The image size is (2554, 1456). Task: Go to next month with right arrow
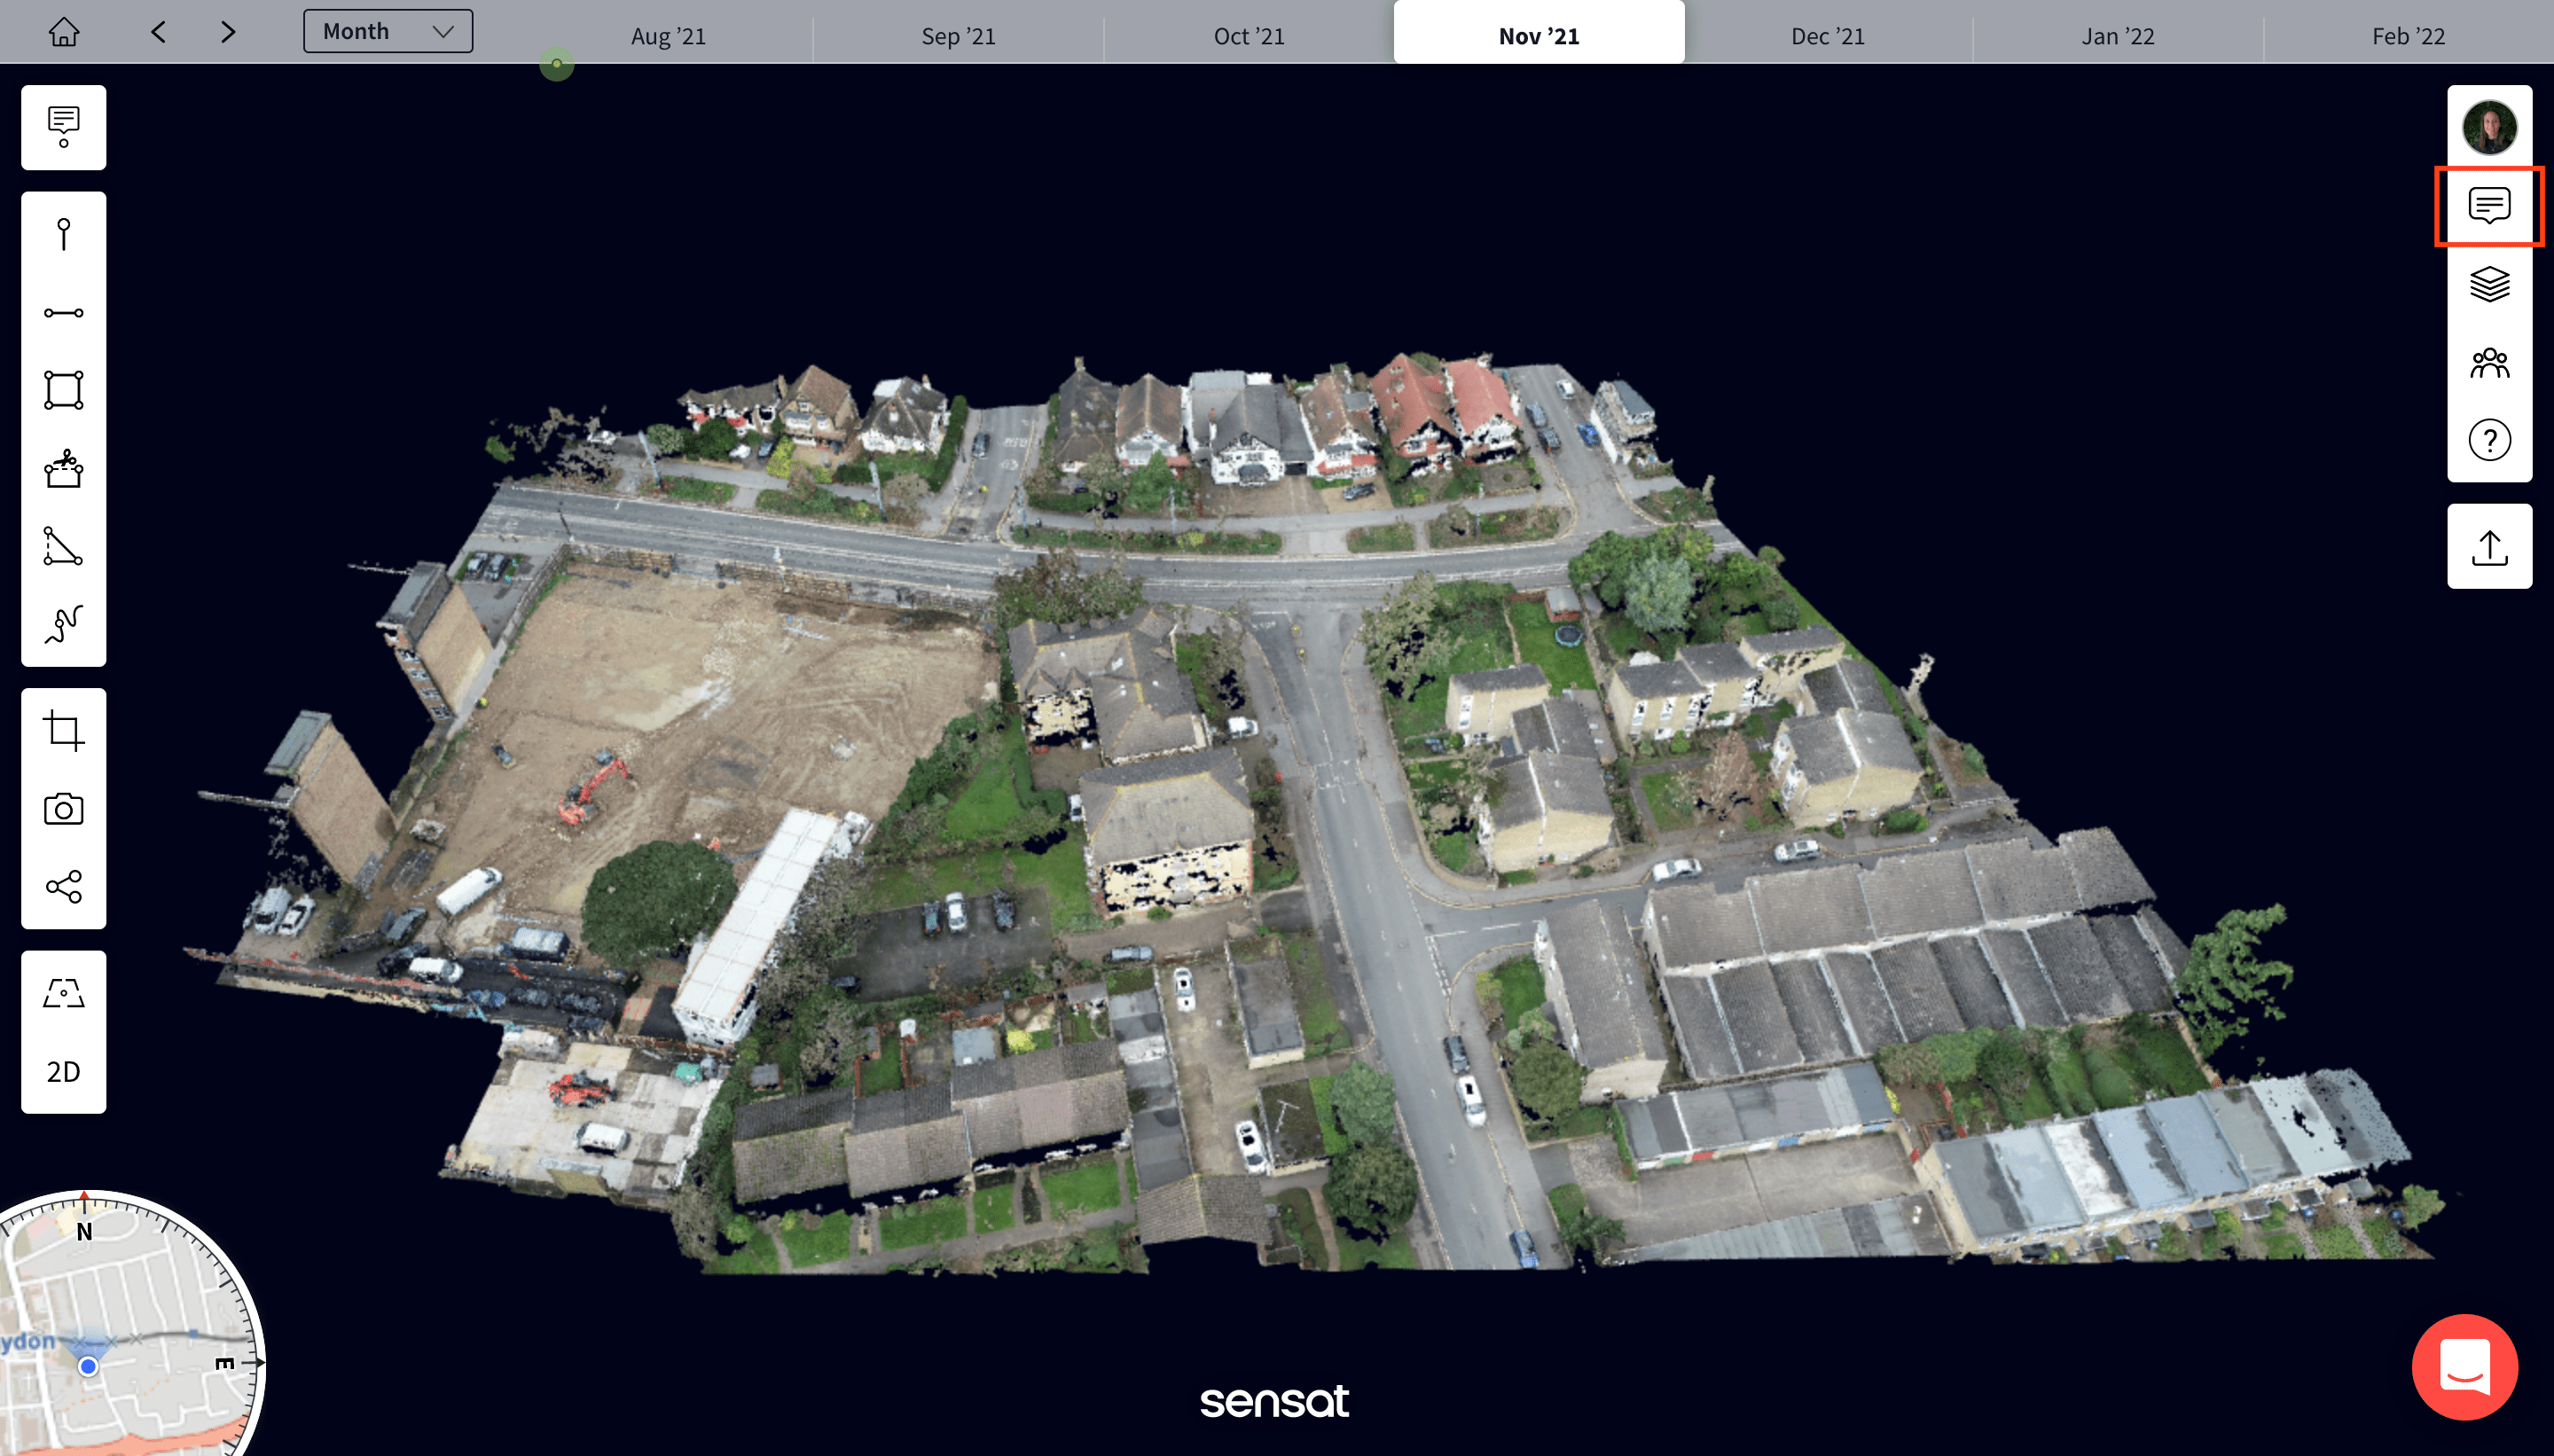pos(228,32)
